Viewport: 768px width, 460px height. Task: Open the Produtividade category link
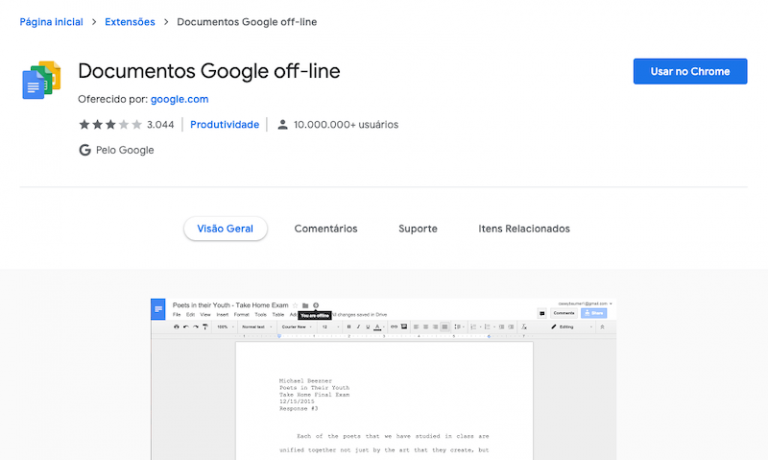click(224, 125)
